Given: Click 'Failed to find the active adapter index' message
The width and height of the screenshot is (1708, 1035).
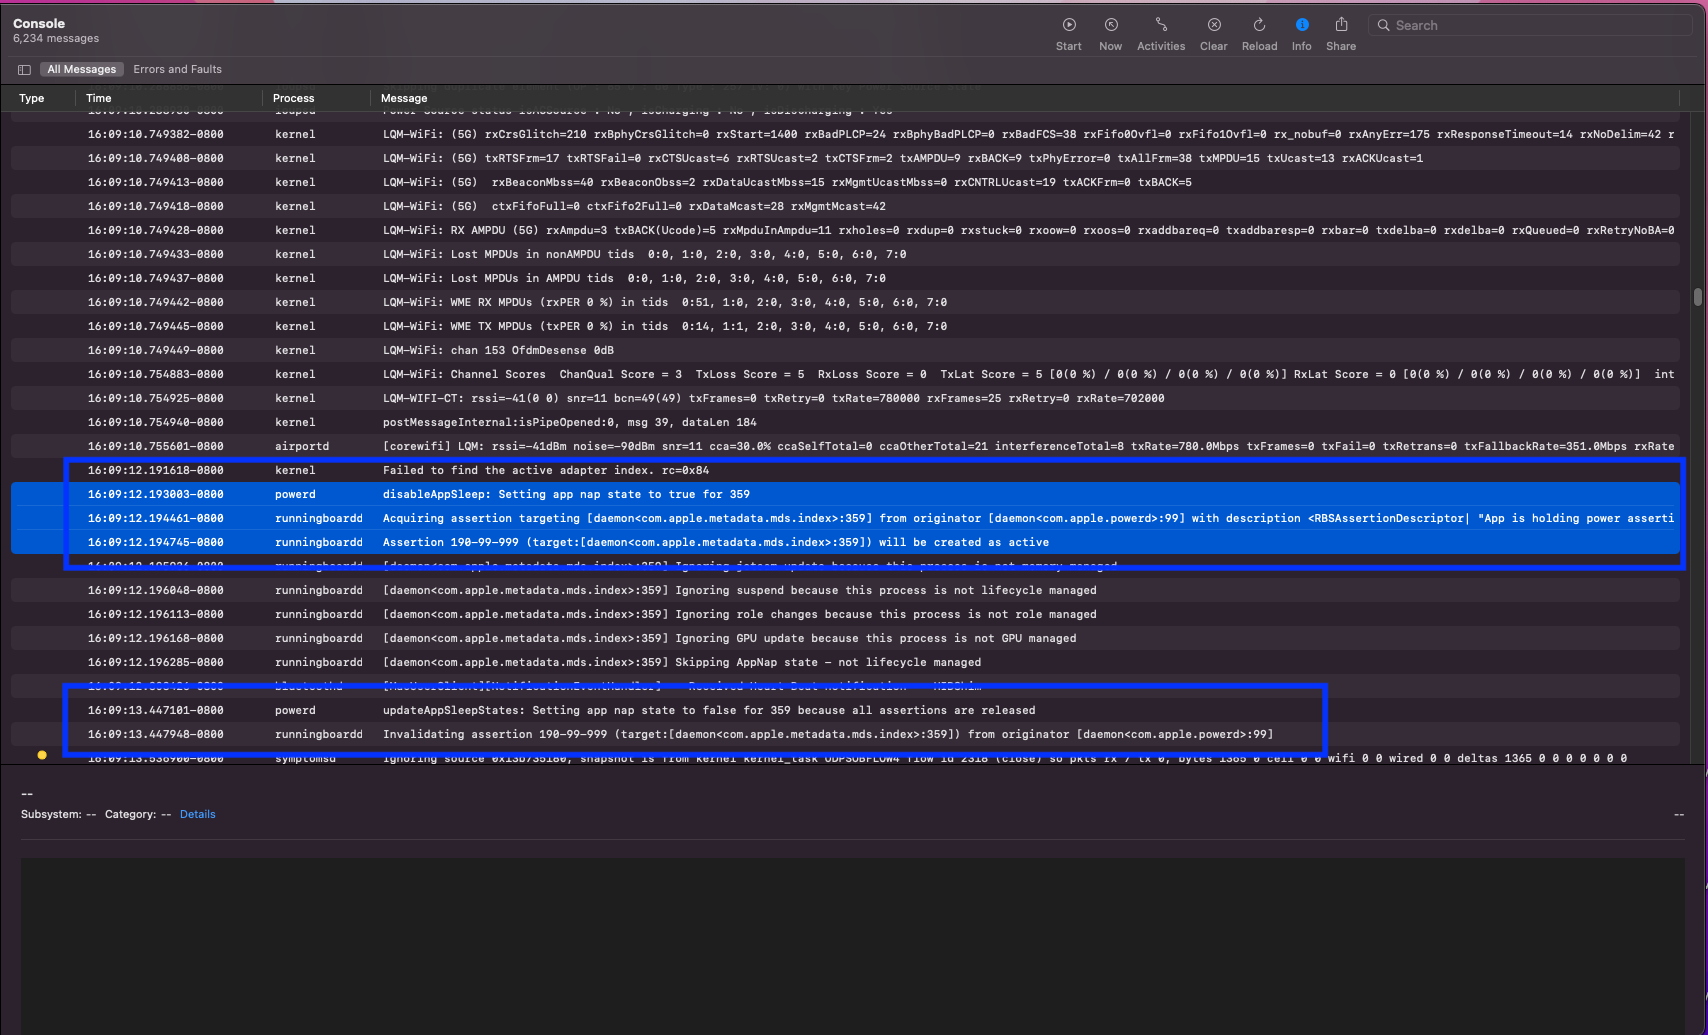Looking at the screenshot, I should [546, 470].
